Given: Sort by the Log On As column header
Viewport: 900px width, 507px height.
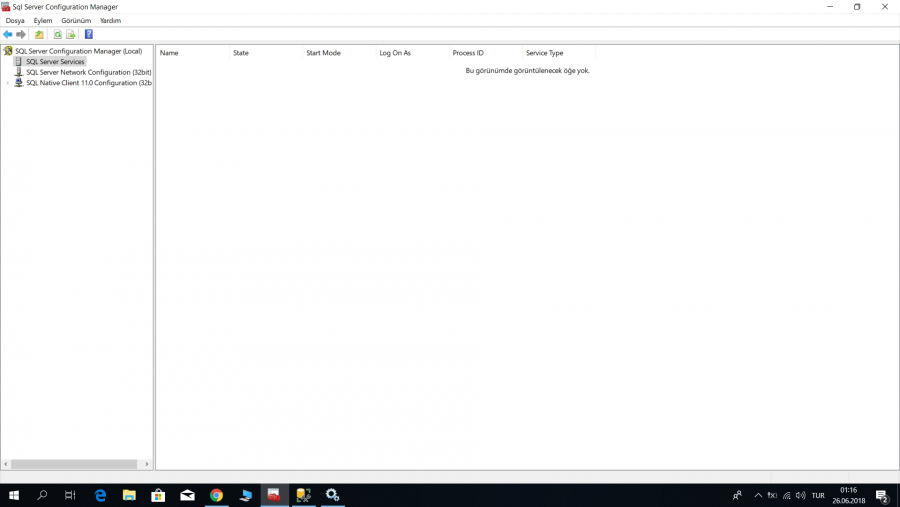Looking at the screenshot, I should tap(412, 53).
